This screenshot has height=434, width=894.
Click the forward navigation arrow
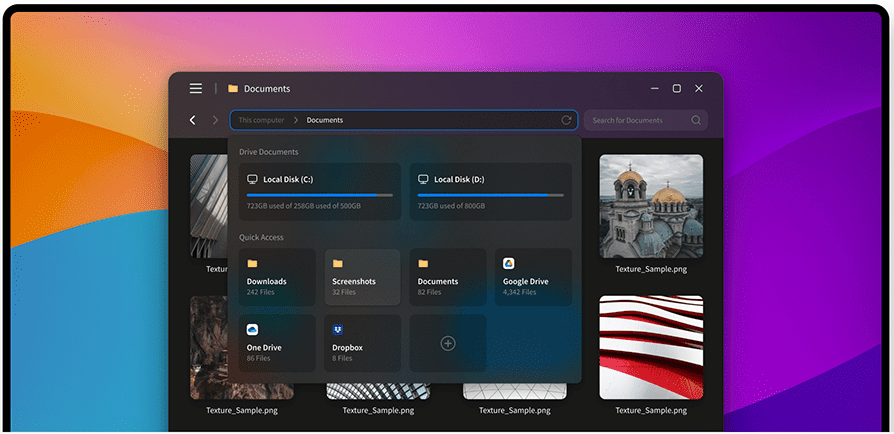[215, 120]
